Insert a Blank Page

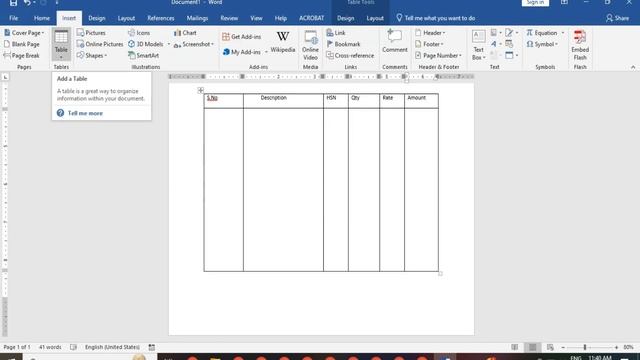click(x=22, y=44)
